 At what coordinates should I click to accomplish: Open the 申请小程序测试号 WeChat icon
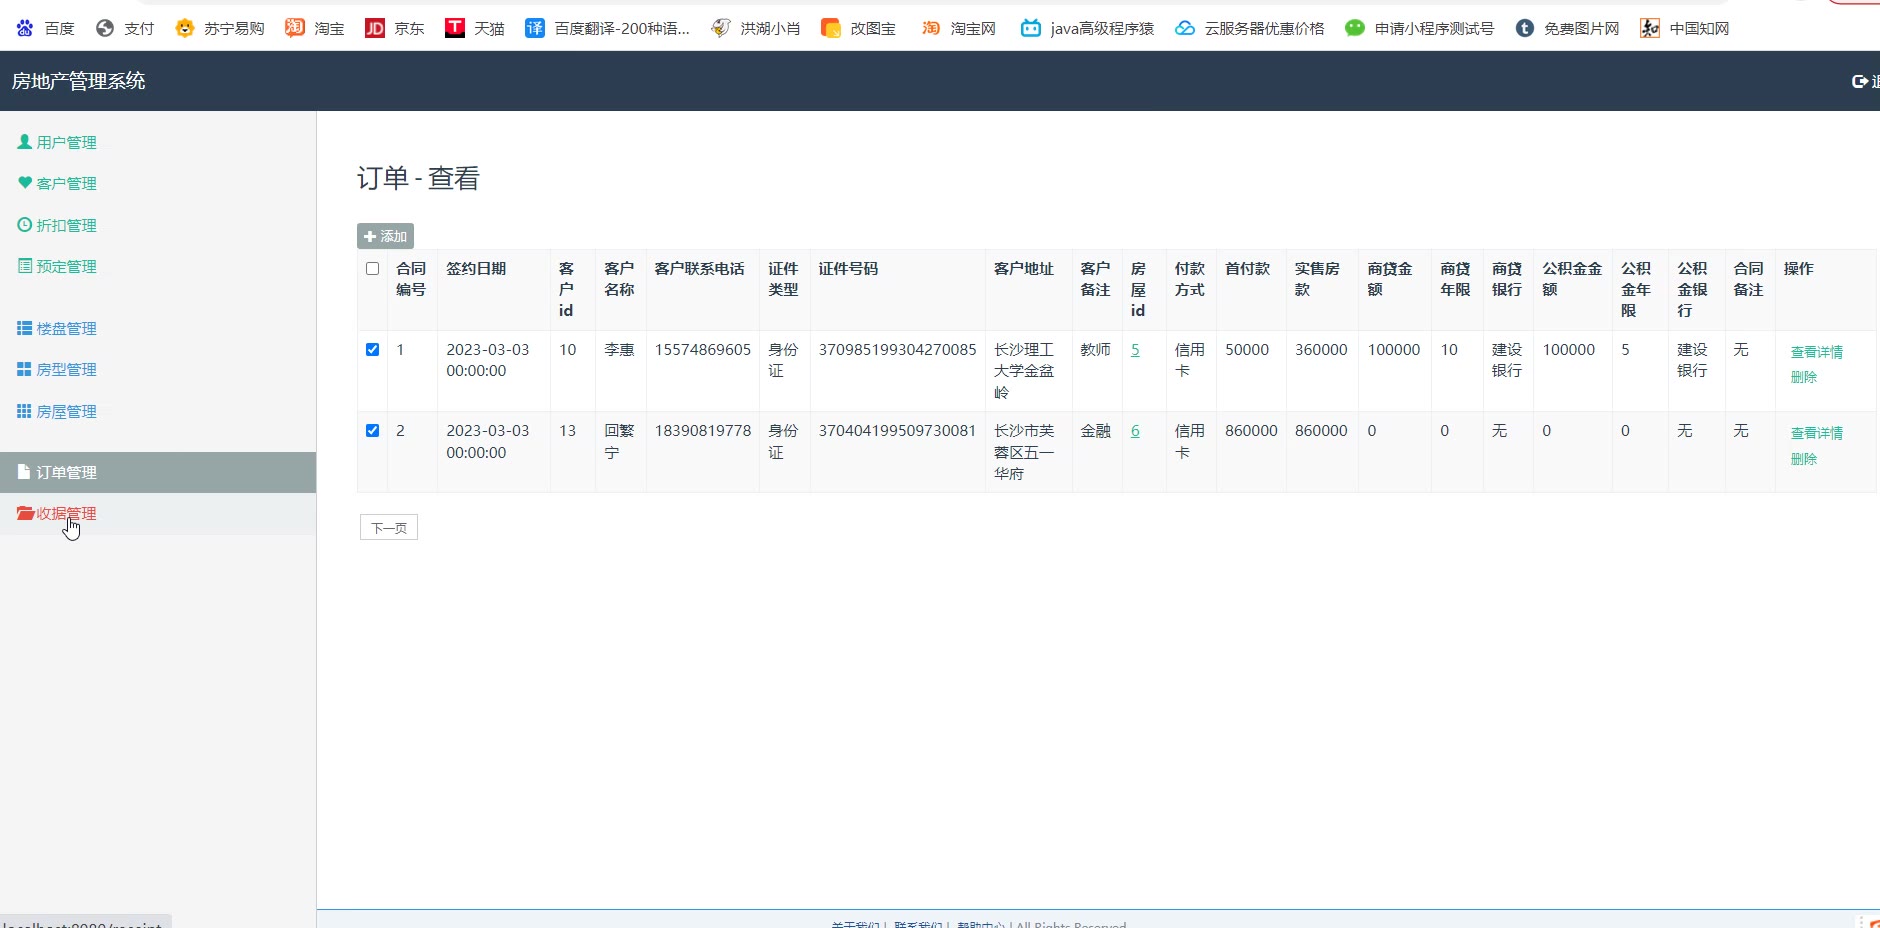(1355, 28)
